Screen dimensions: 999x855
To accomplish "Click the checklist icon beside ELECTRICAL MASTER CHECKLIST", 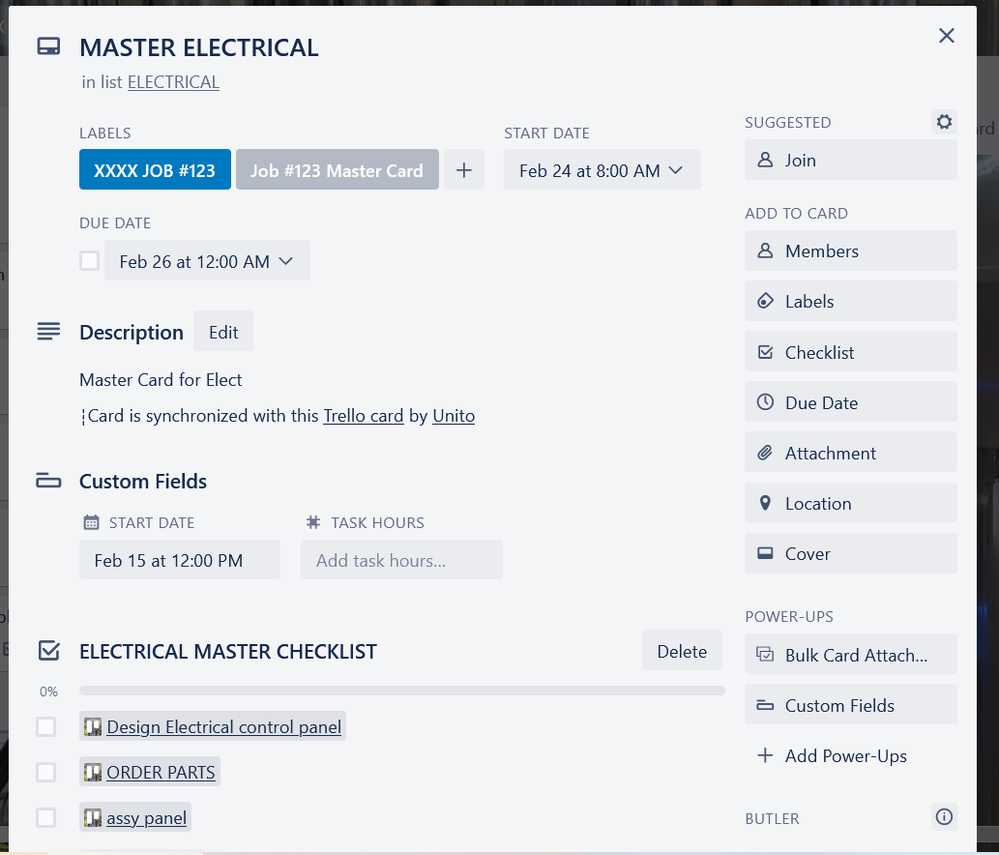I will [49, 650].
